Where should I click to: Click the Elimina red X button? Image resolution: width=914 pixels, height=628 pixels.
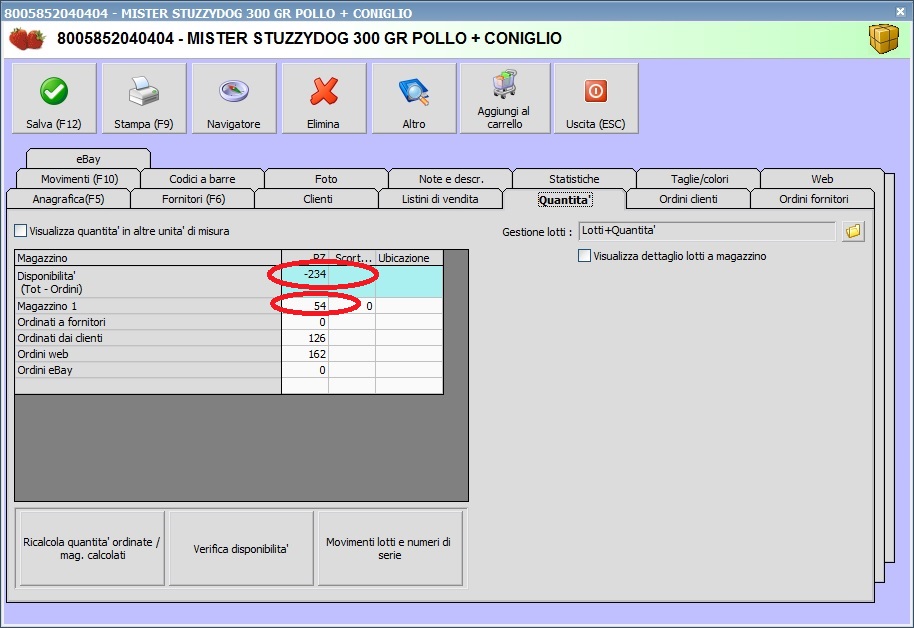[324, 99]
